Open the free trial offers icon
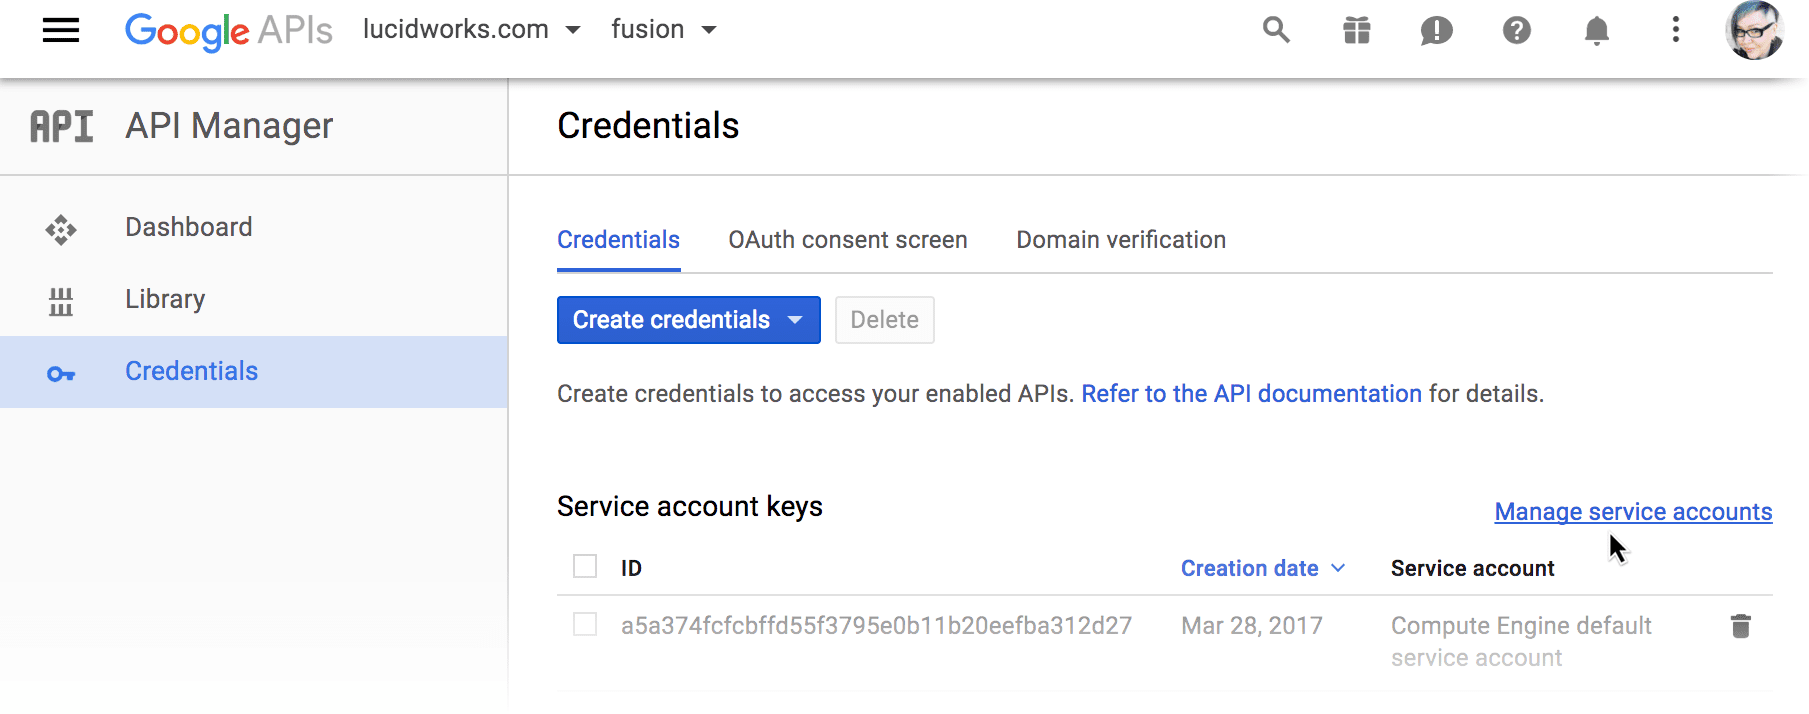Viewport: 1809px width, 714px height. [1356, 30]
